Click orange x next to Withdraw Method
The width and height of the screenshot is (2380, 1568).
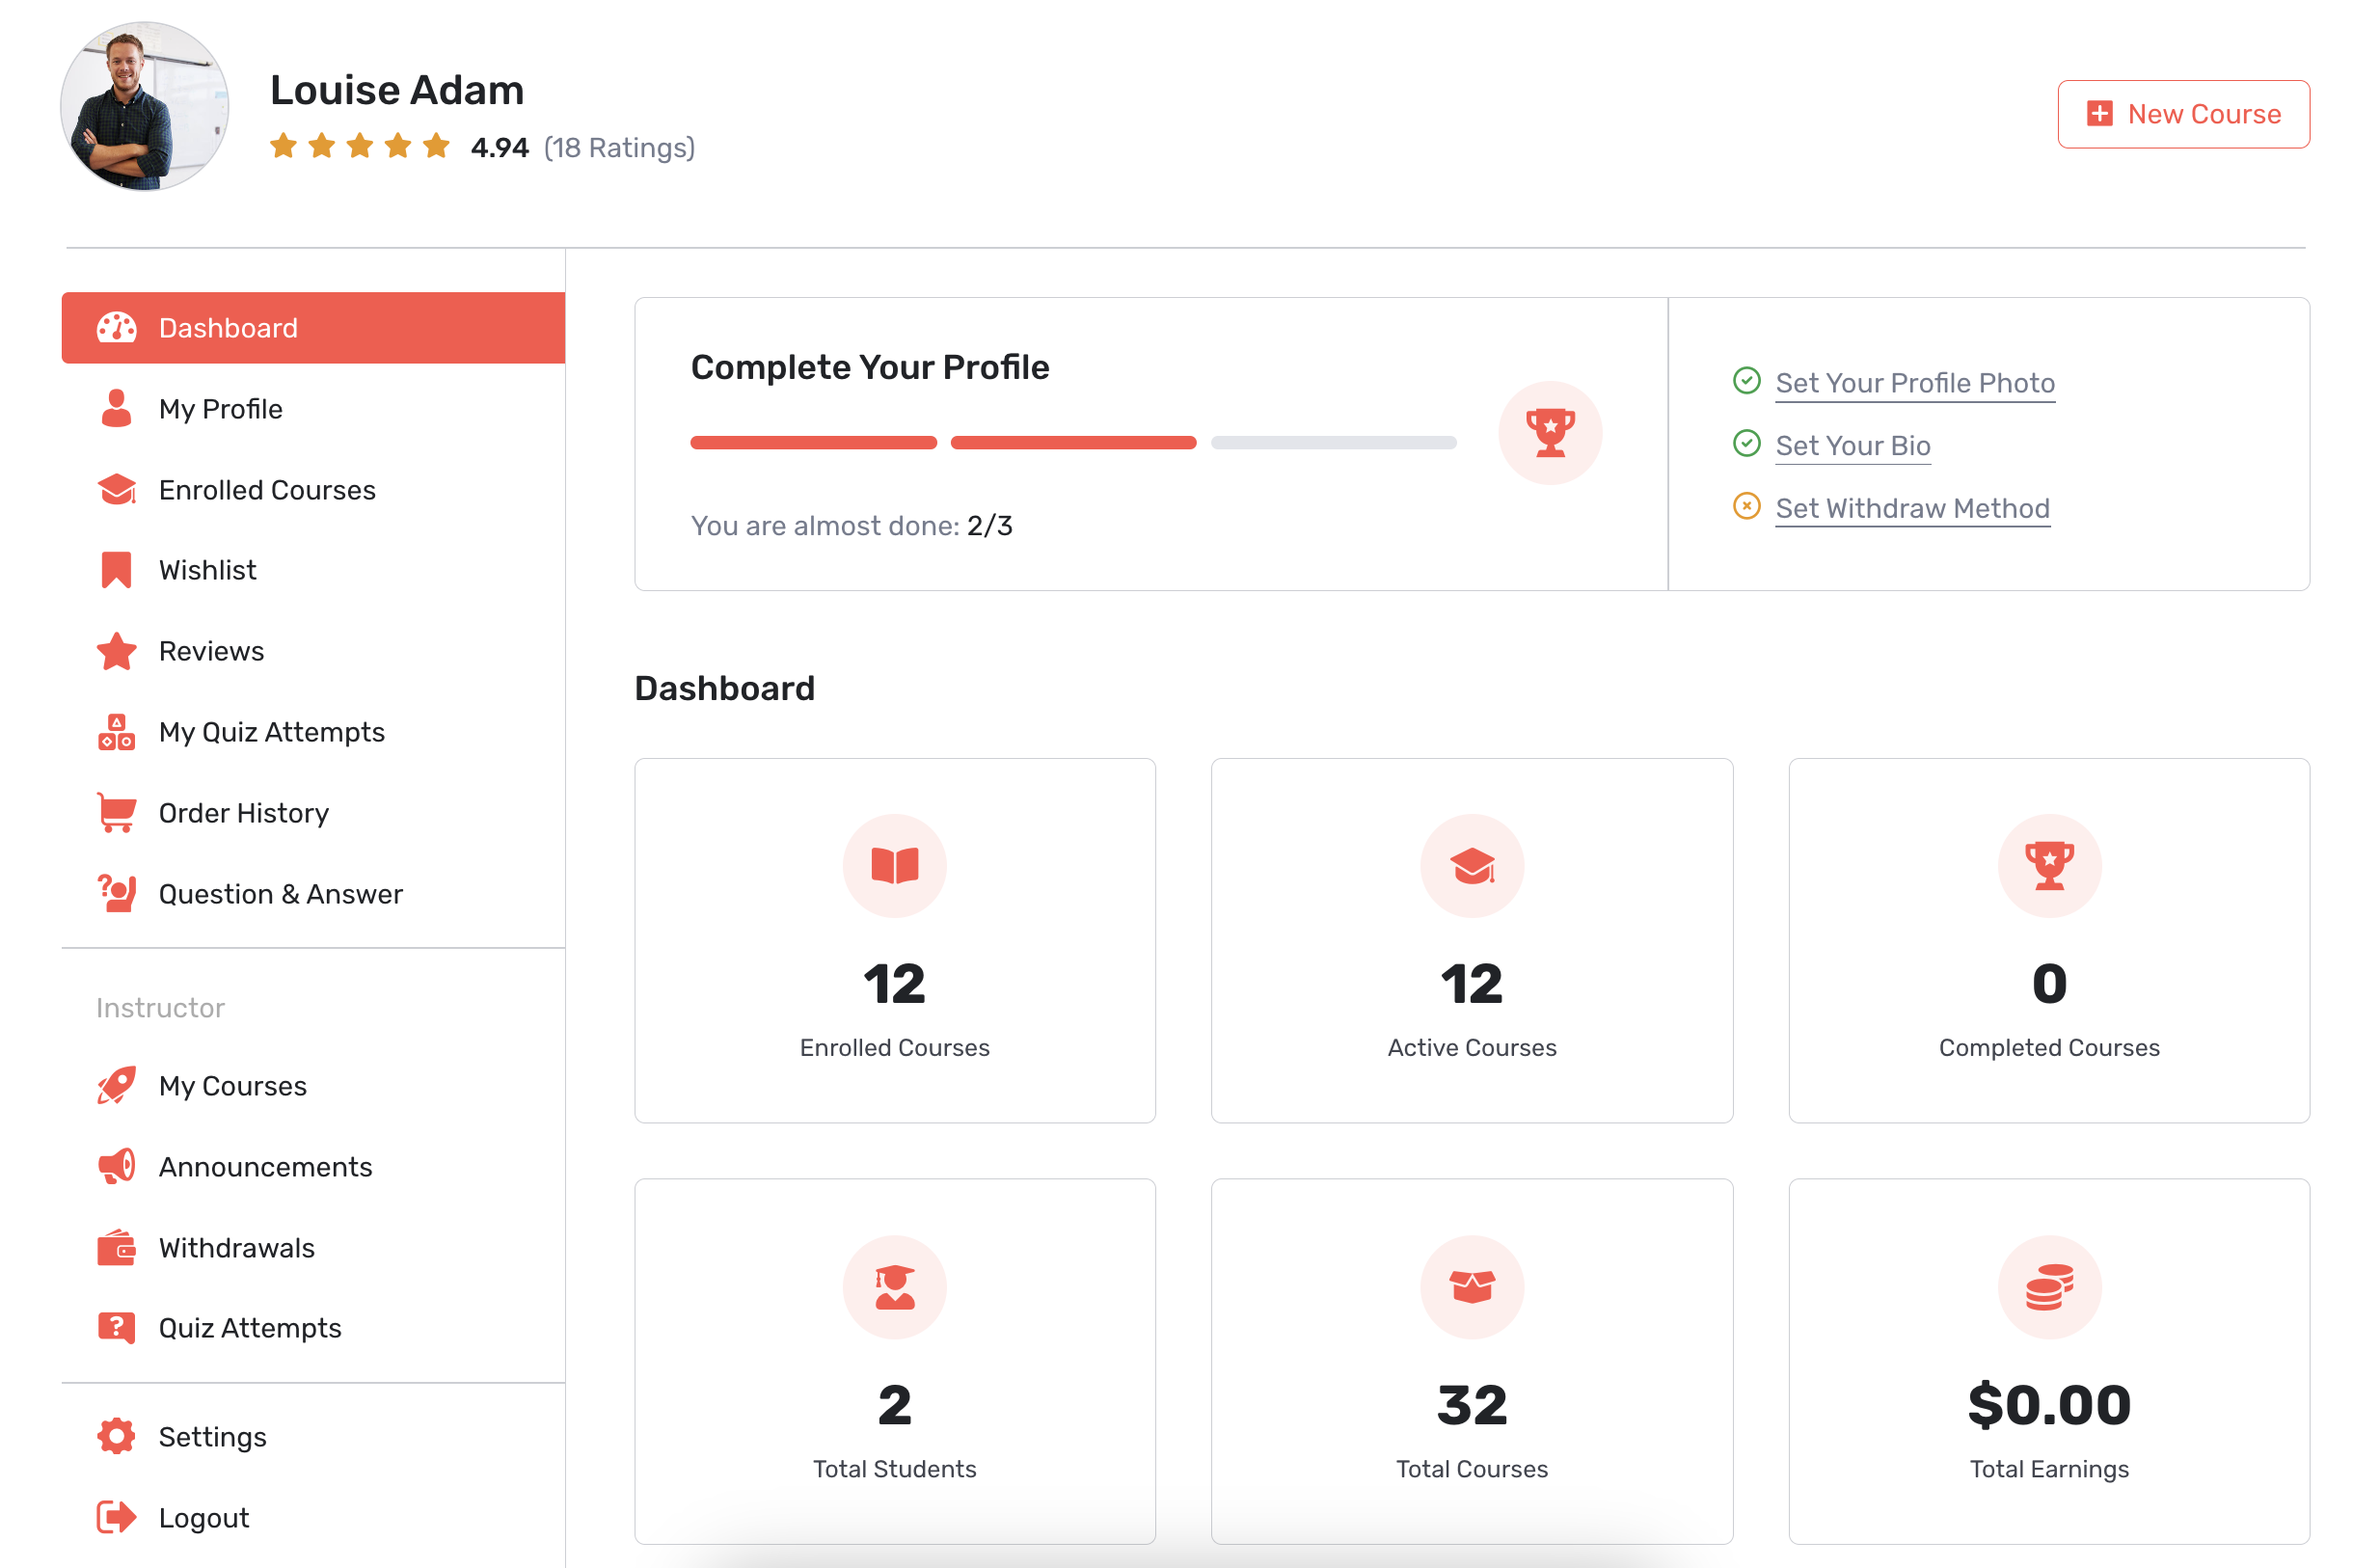click(x=1746, y=507)
